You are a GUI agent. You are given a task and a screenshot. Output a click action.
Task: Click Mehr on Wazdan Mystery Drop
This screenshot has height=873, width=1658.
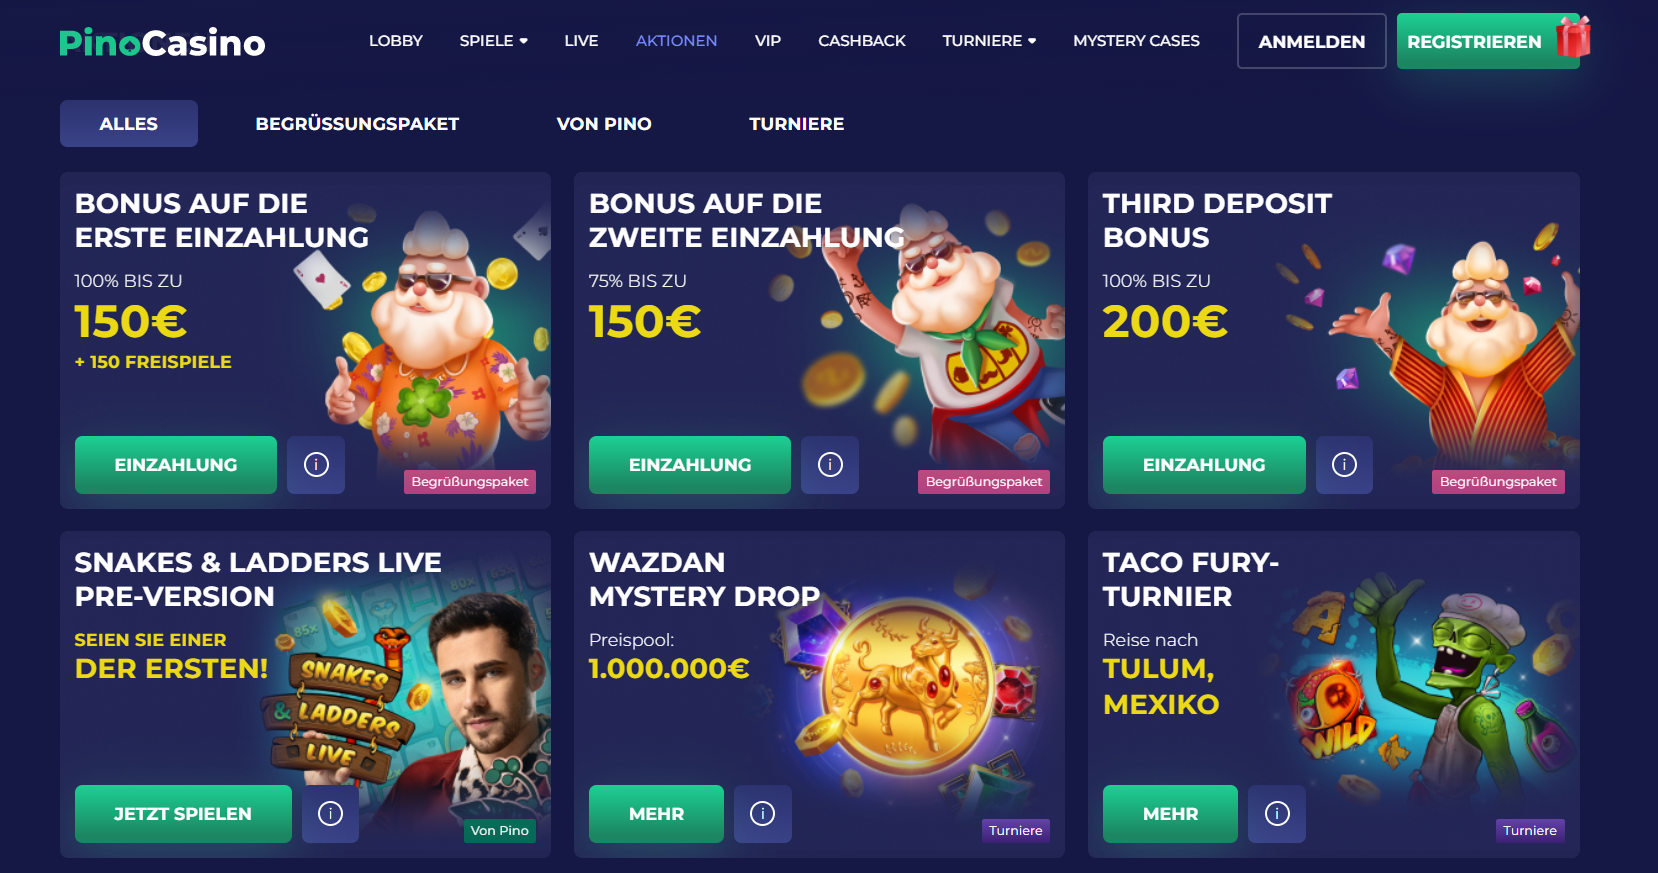coord(656,814)
